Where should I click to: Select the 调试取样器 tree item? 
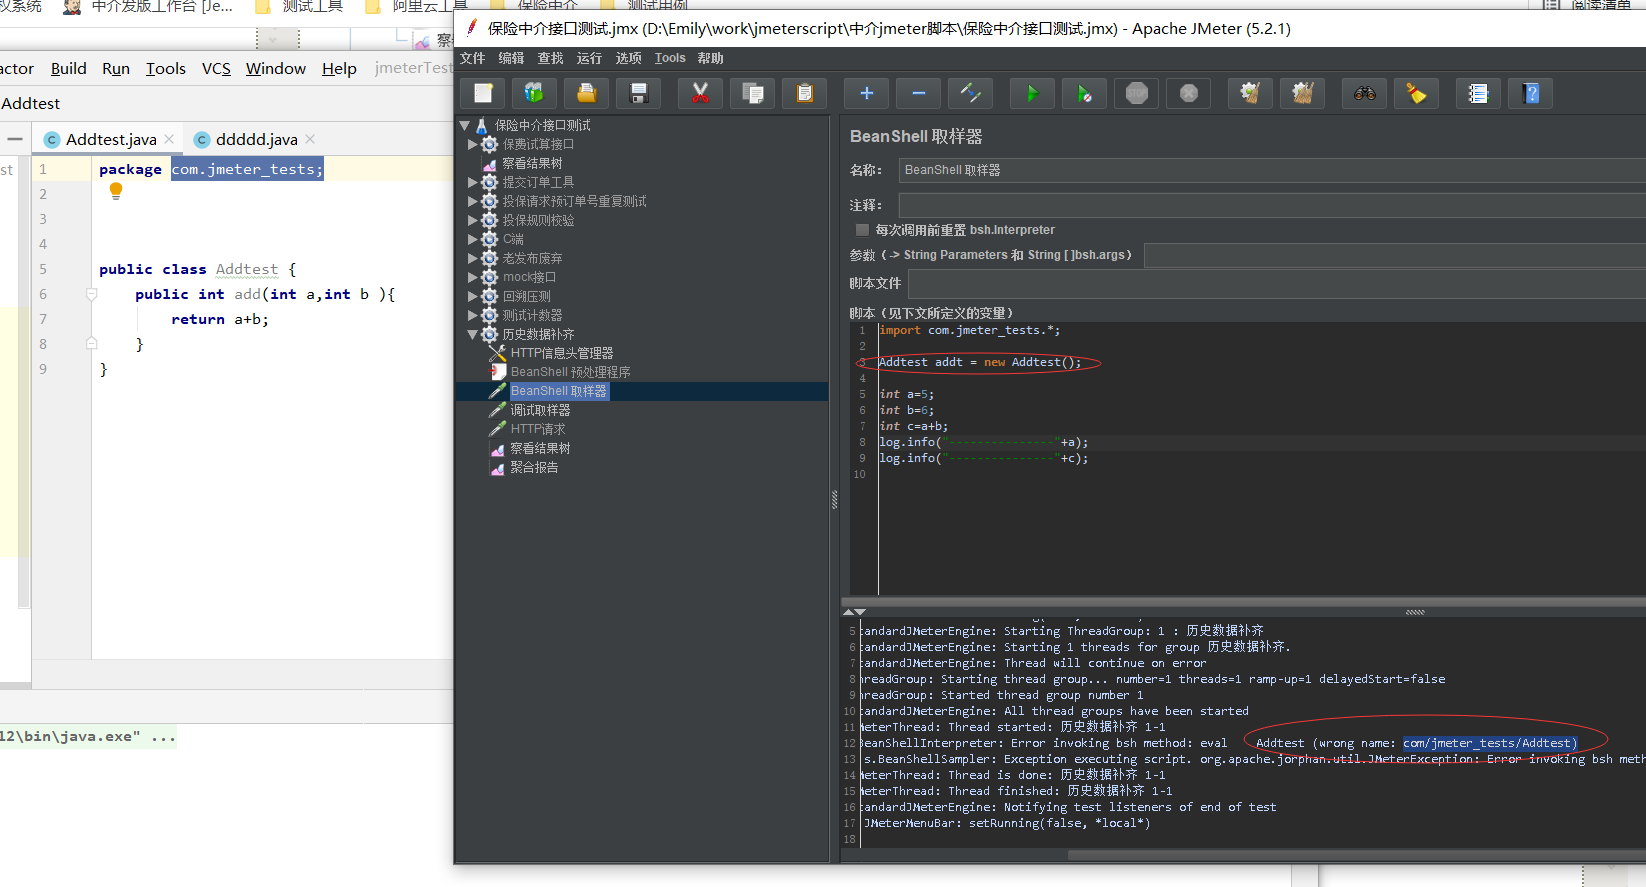540,410
